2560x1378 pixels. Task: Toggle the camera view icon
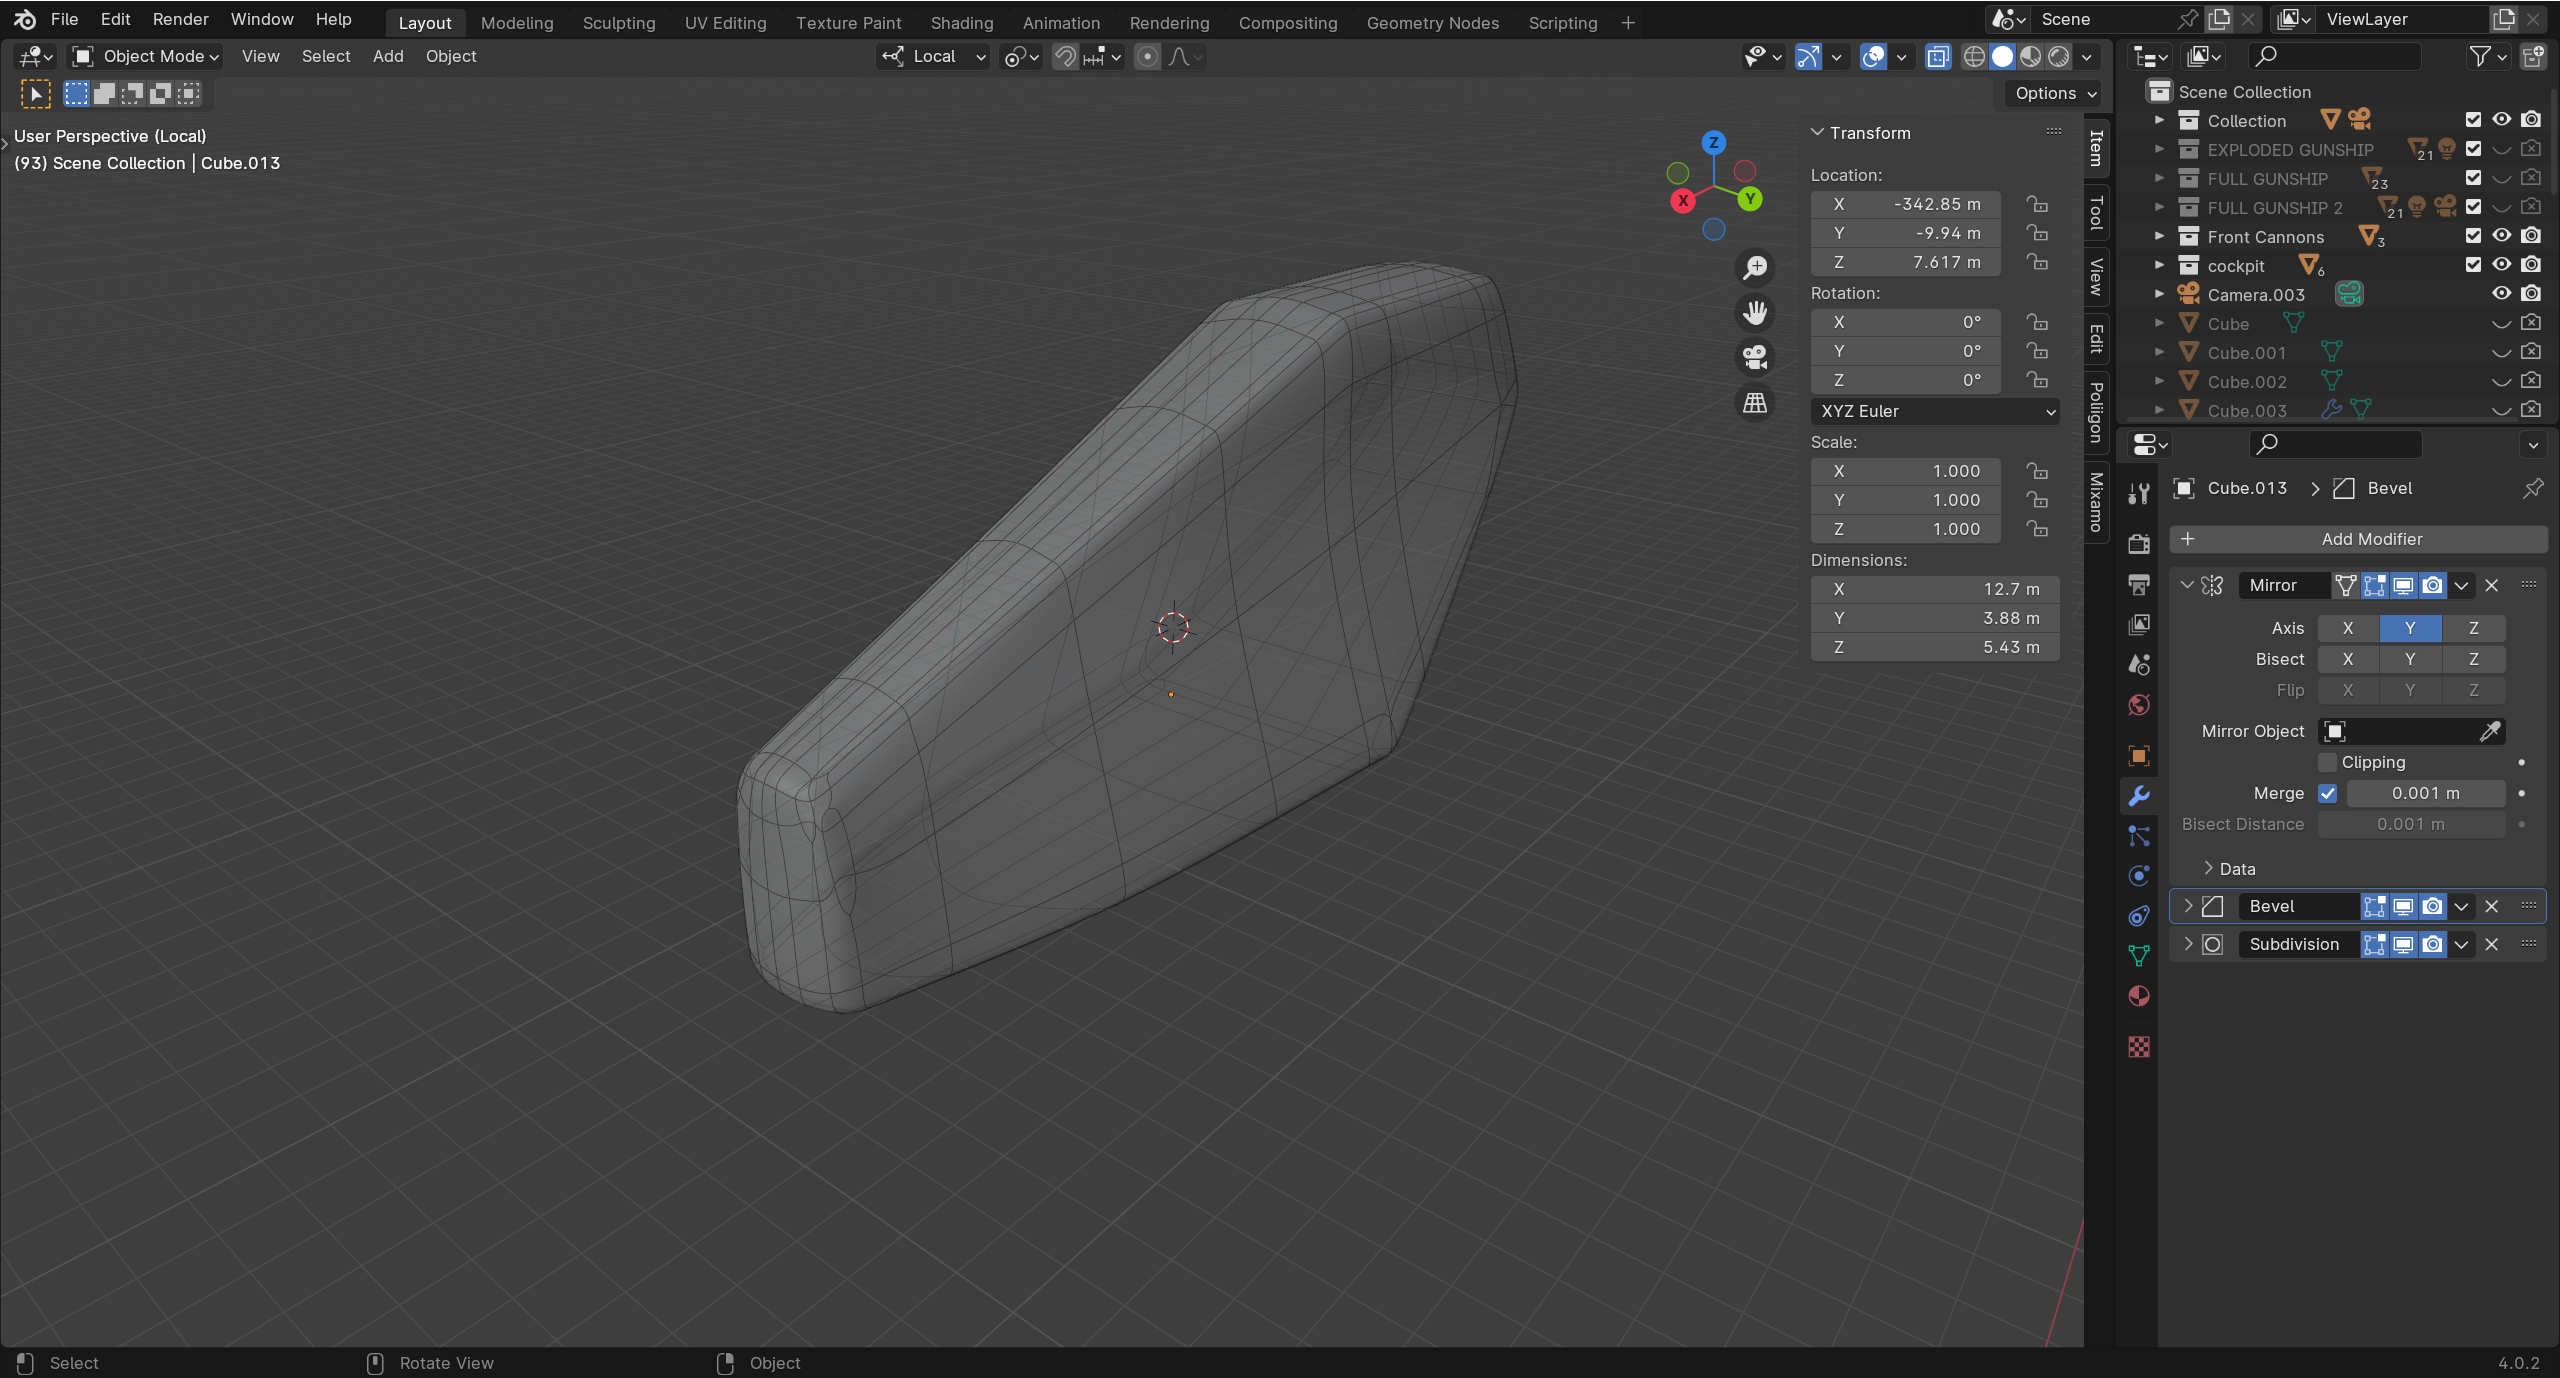(1755, 357)
